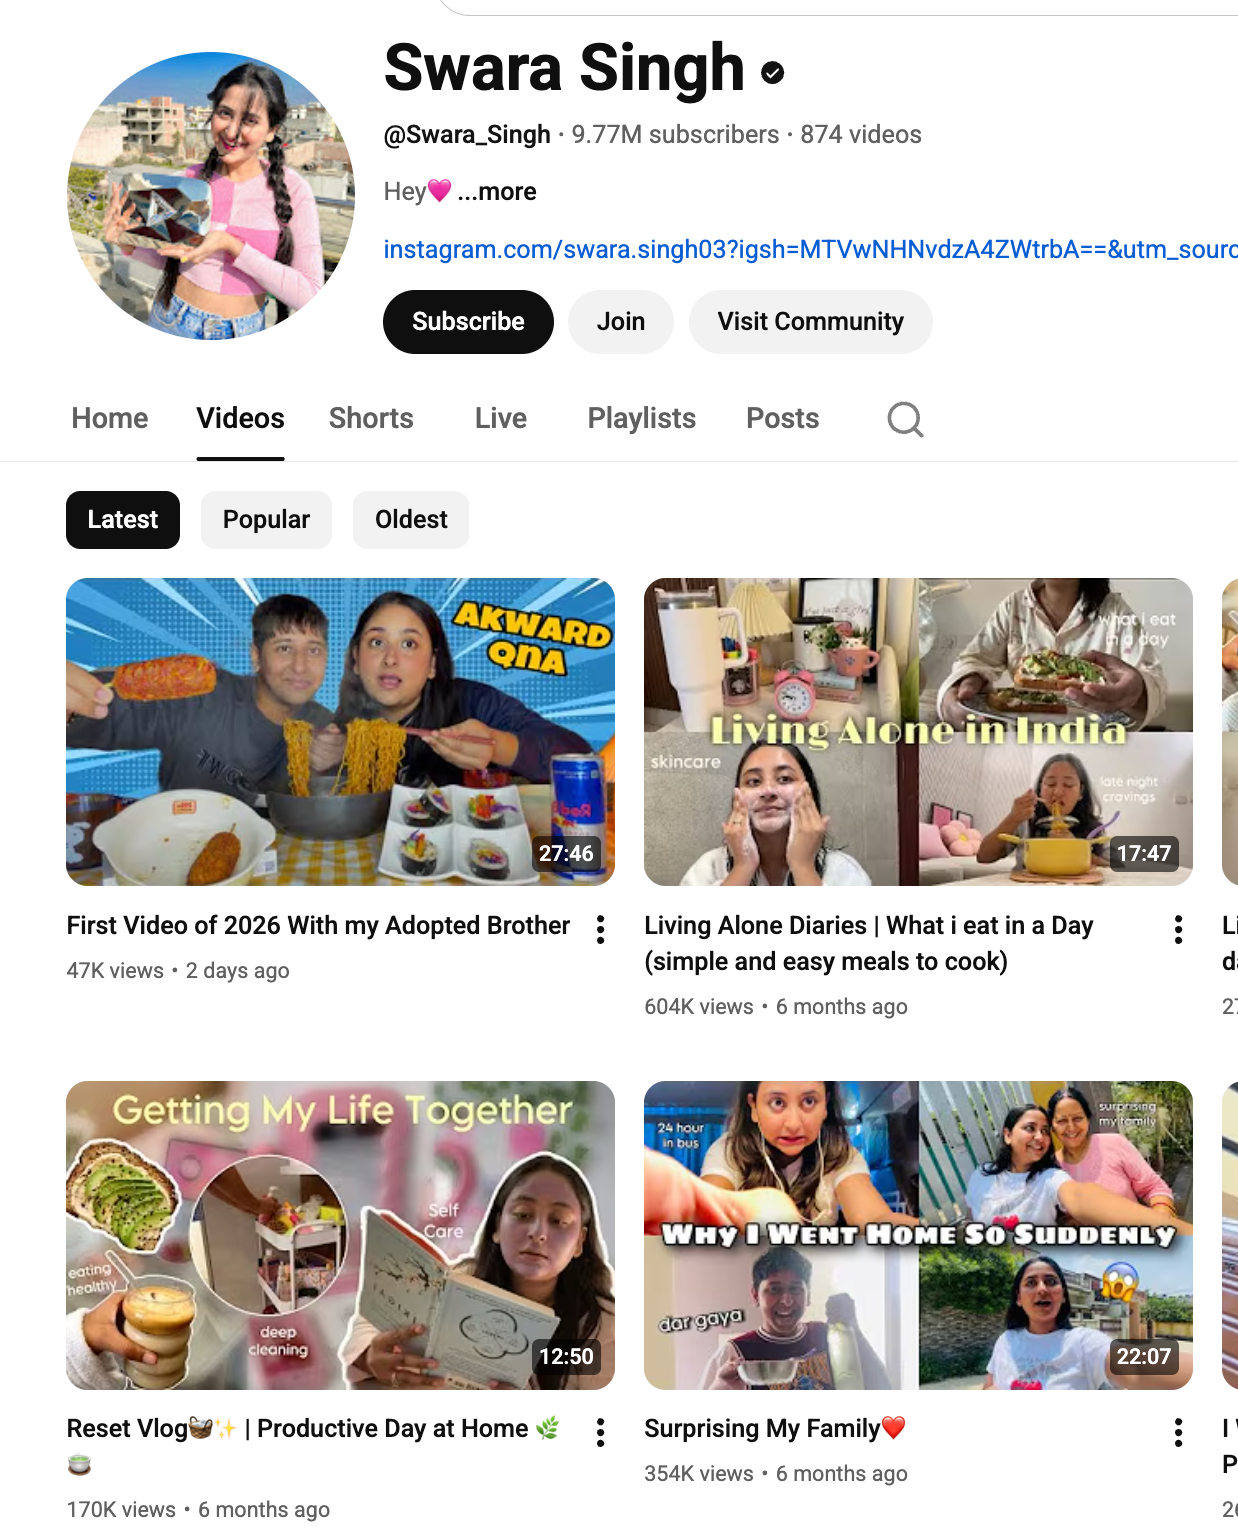
Task: Open the Surprising My Family video title
Action: 762,1428
